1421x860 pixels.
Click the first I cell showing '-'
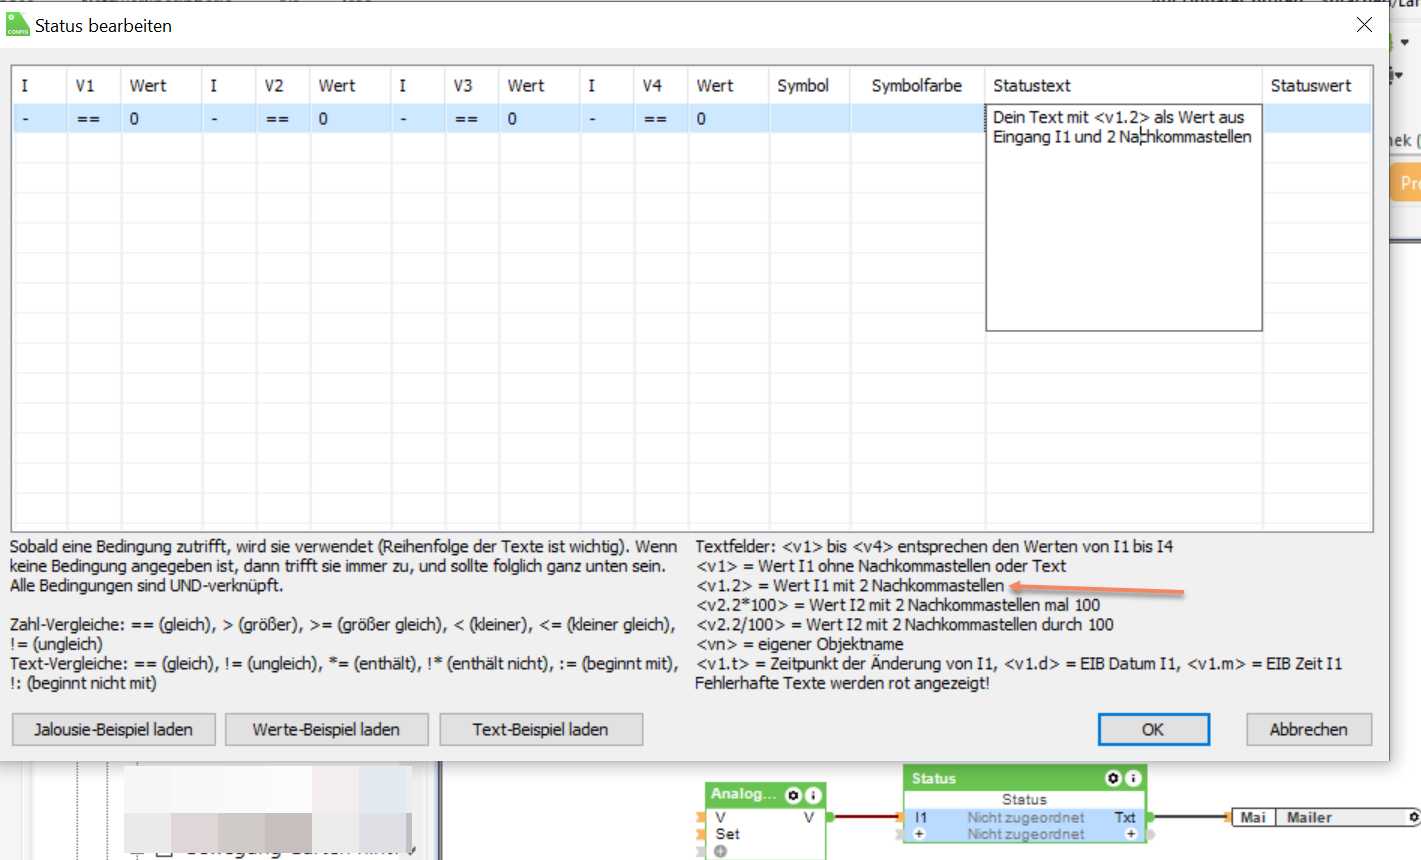coord(40,119)
